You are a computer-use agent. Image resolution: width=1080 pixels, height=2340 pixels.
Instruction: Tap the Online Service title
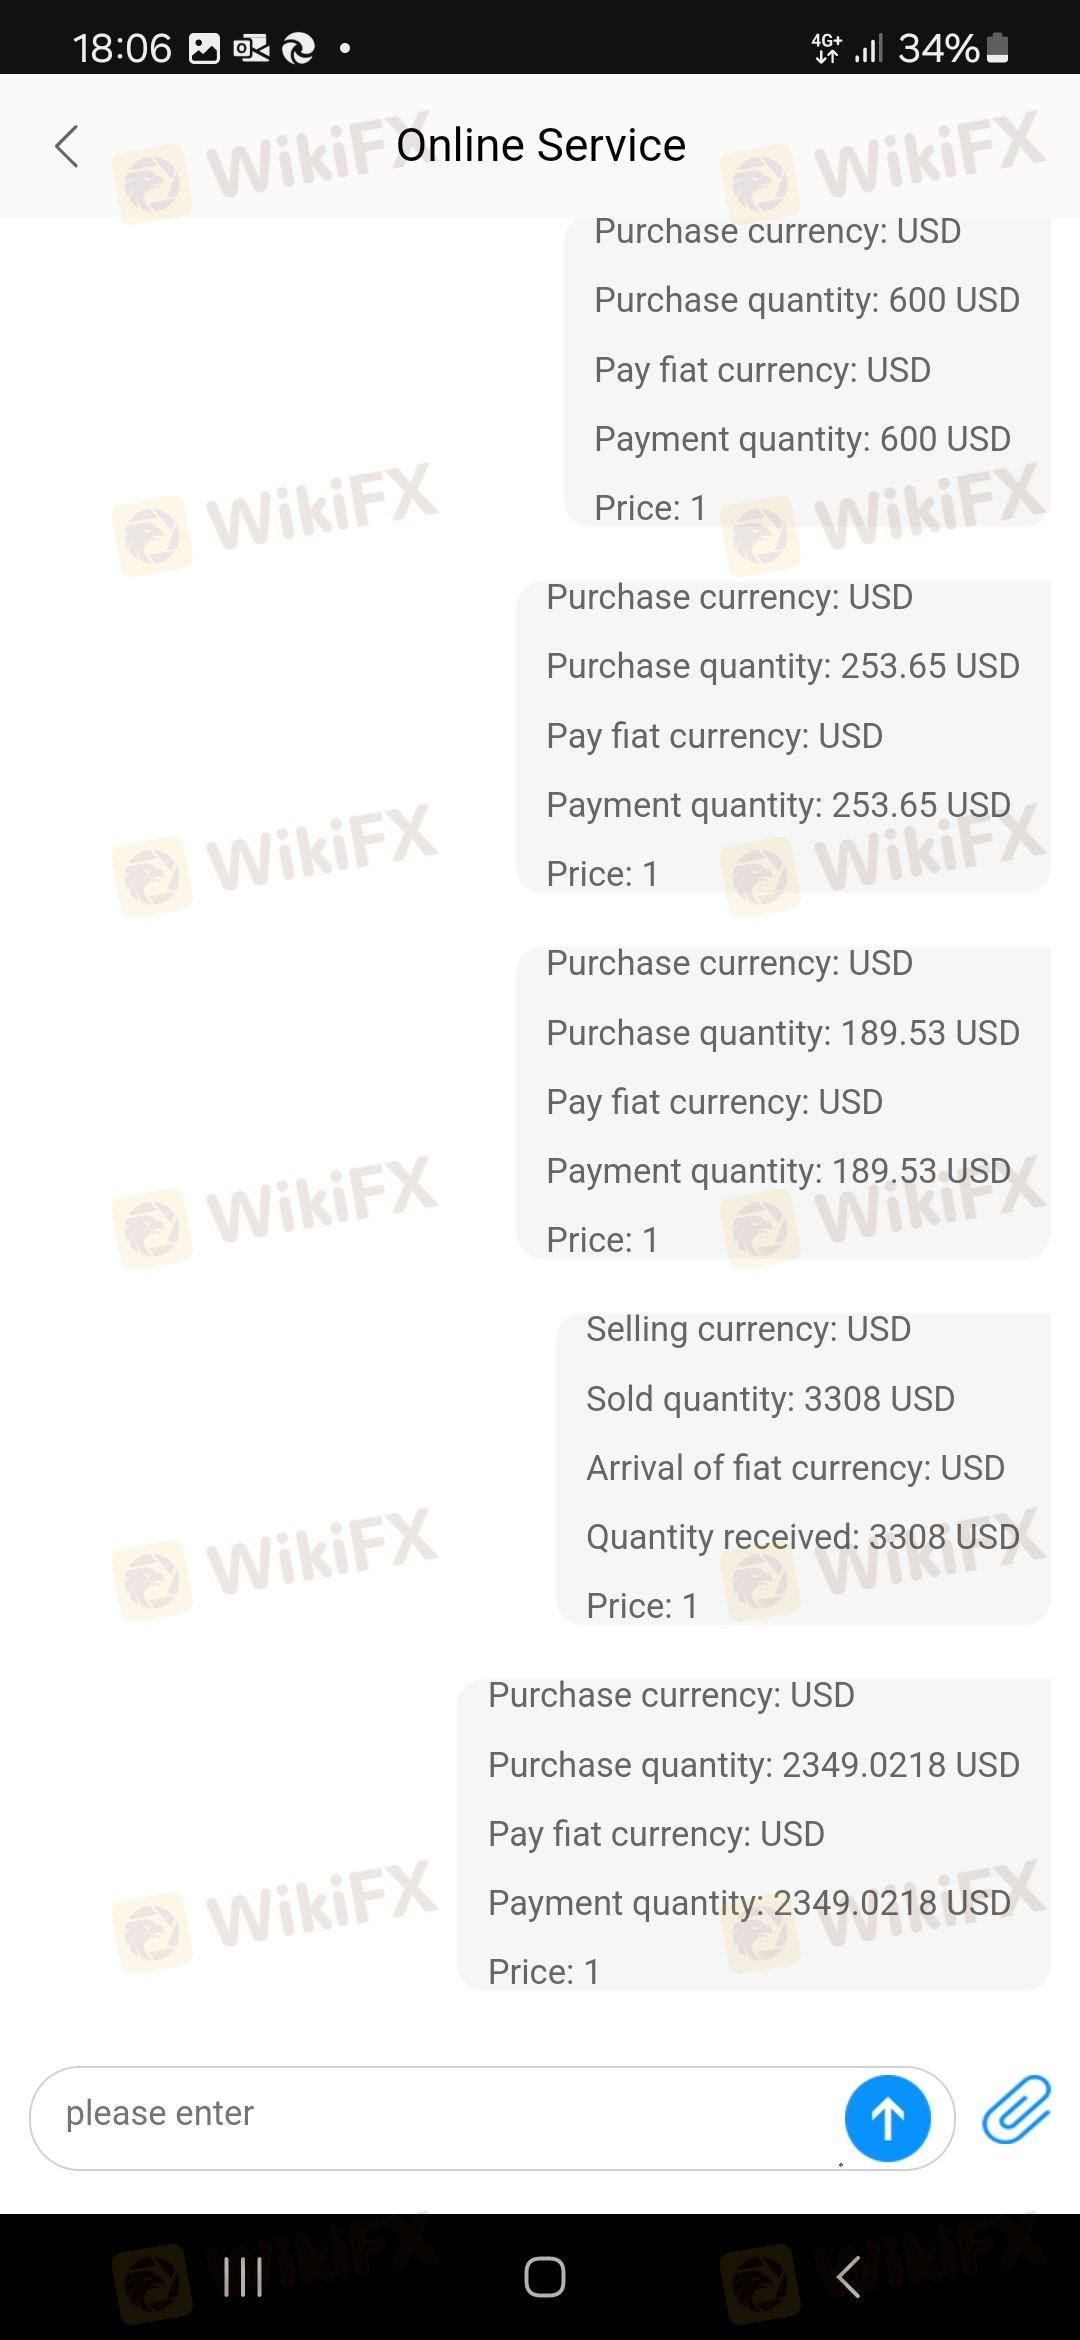540,146
